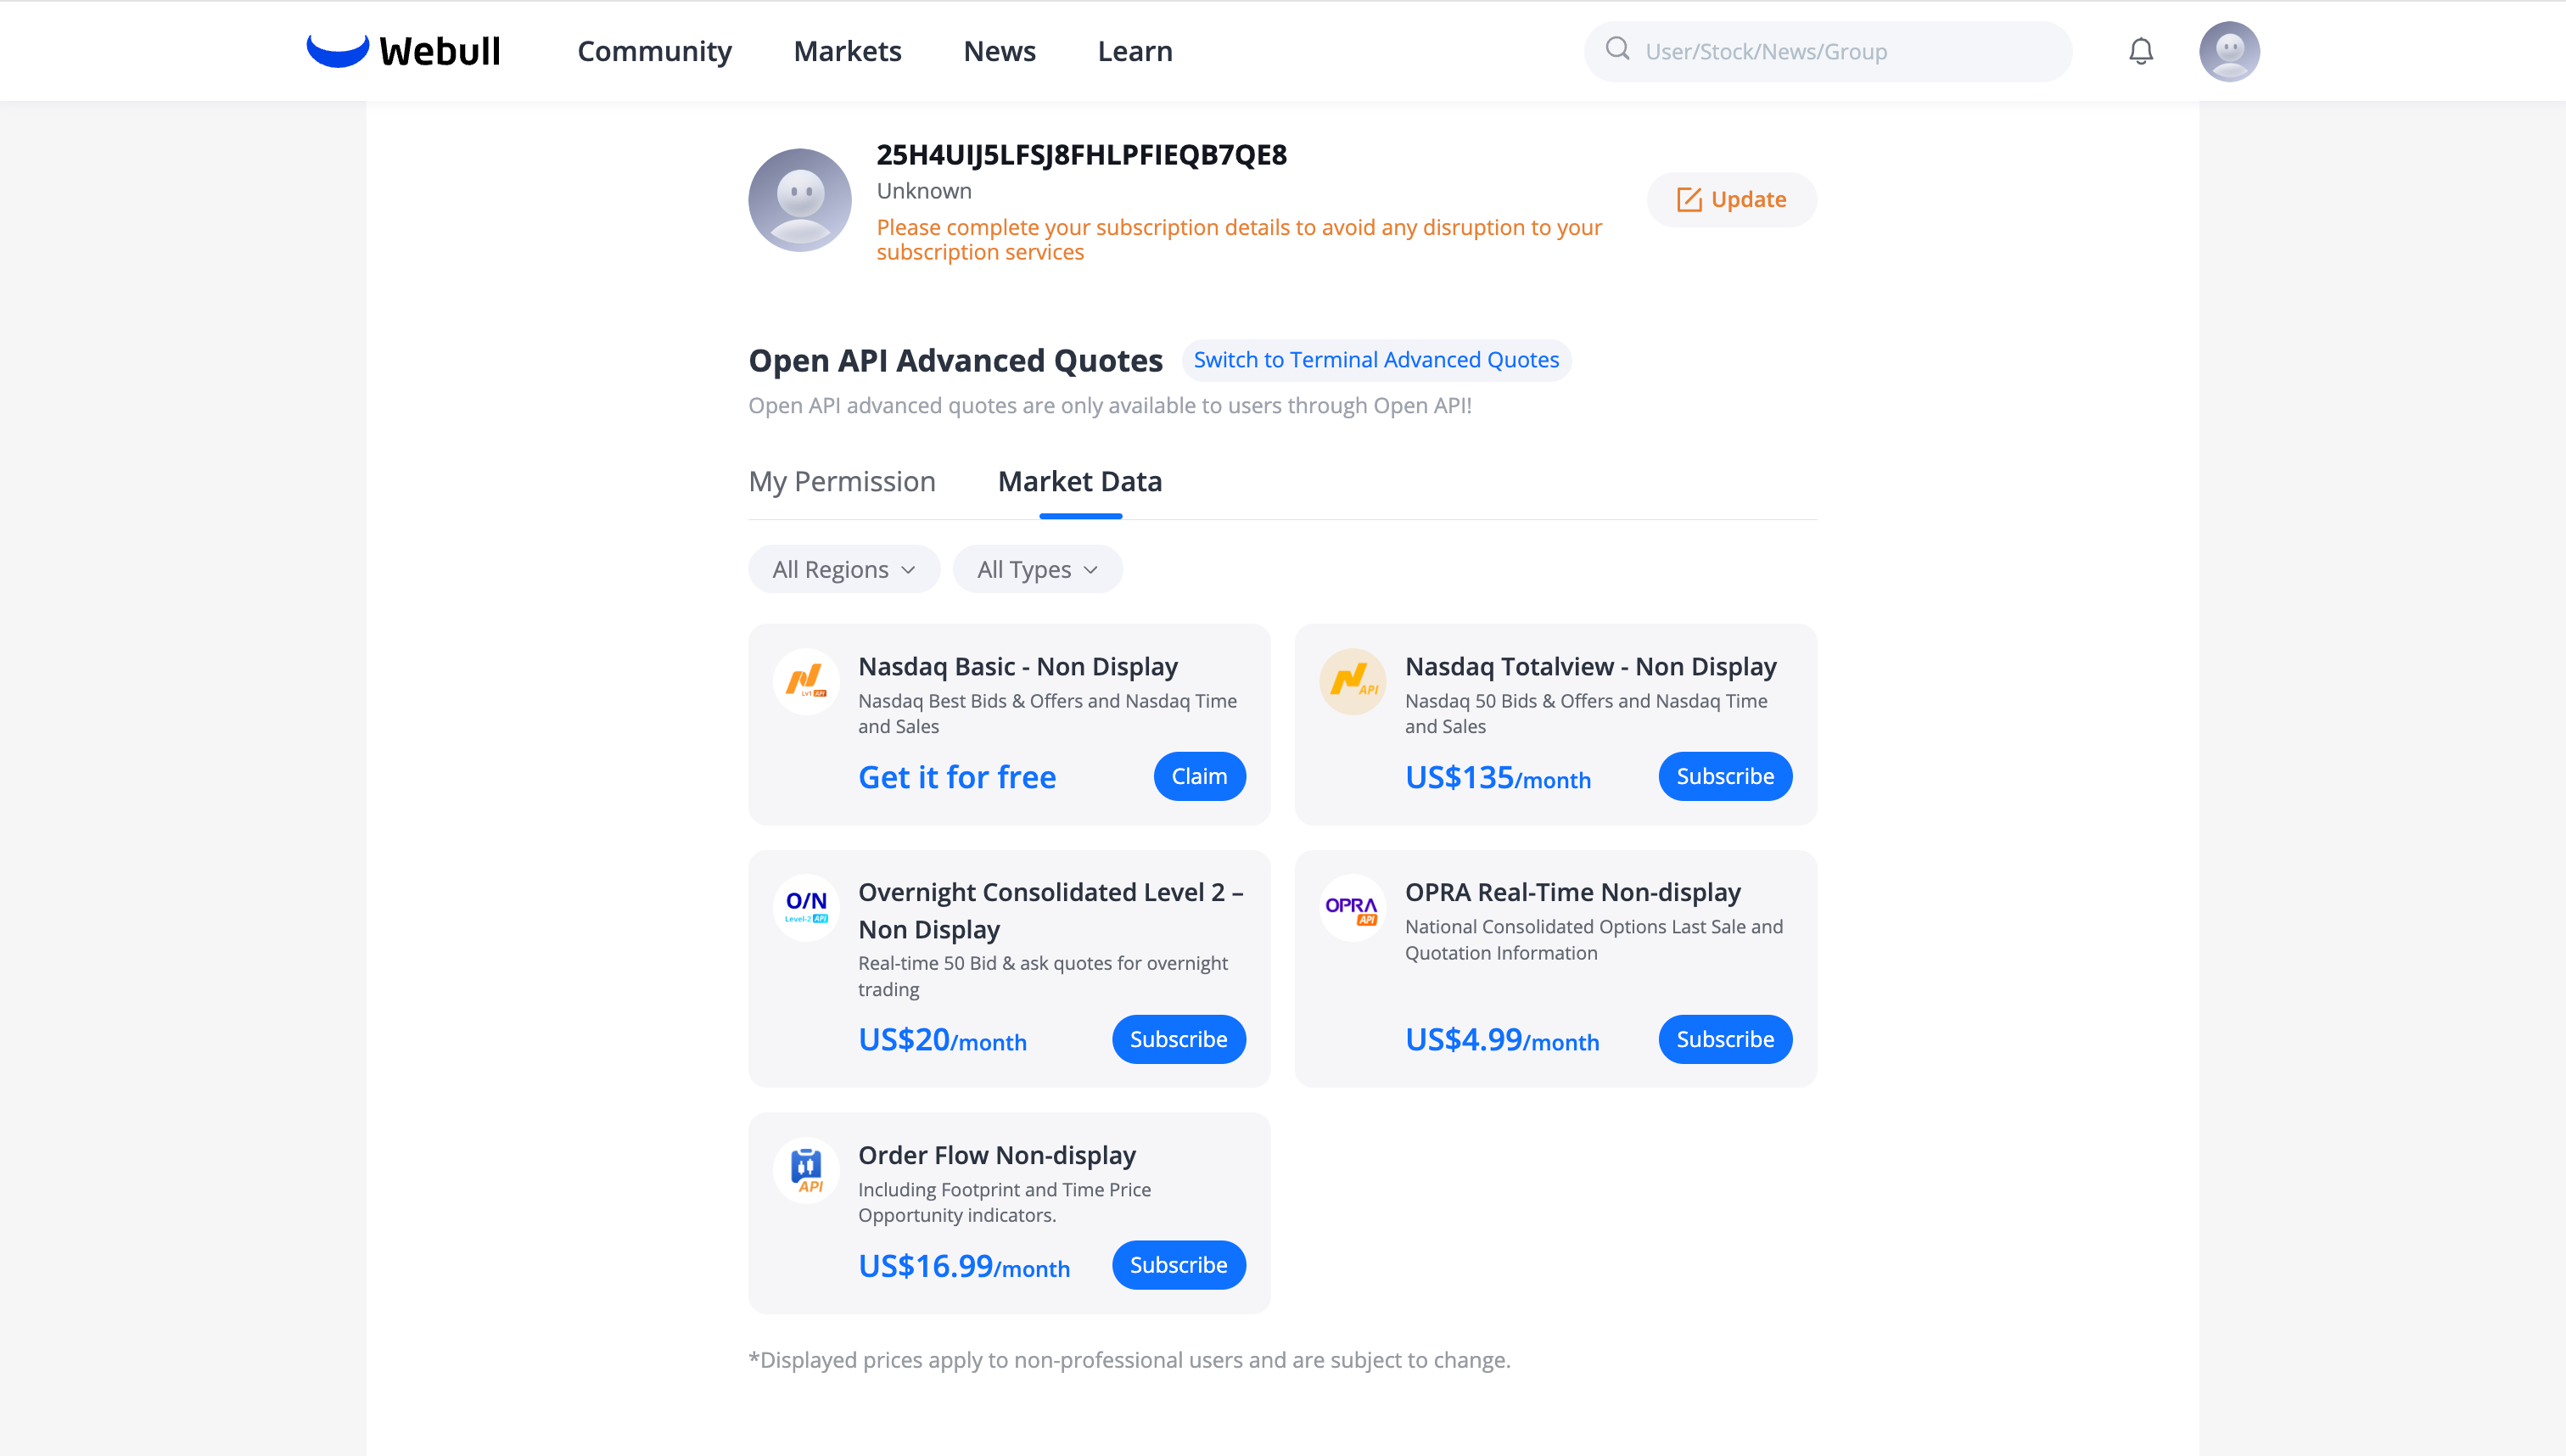Subscribe to Nasdaq Totalview Non Display

tap(1725, 776)
